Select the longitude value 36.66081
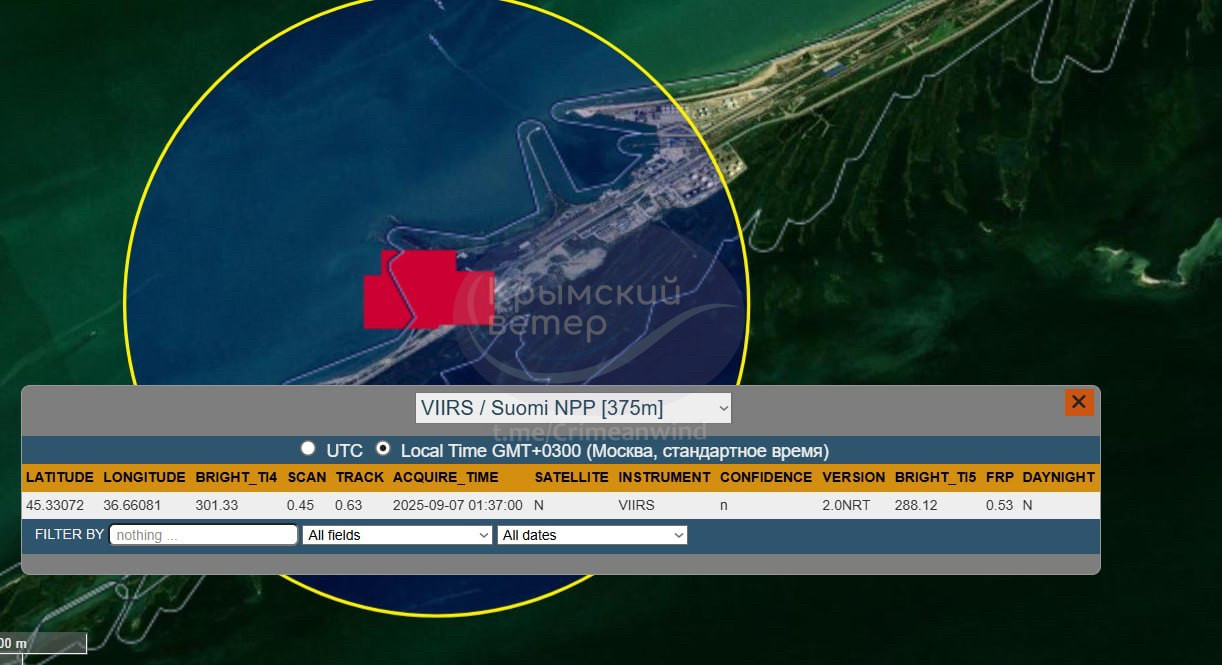Image resolution: width=1222 pixels, height=665 pixels. 133,505
